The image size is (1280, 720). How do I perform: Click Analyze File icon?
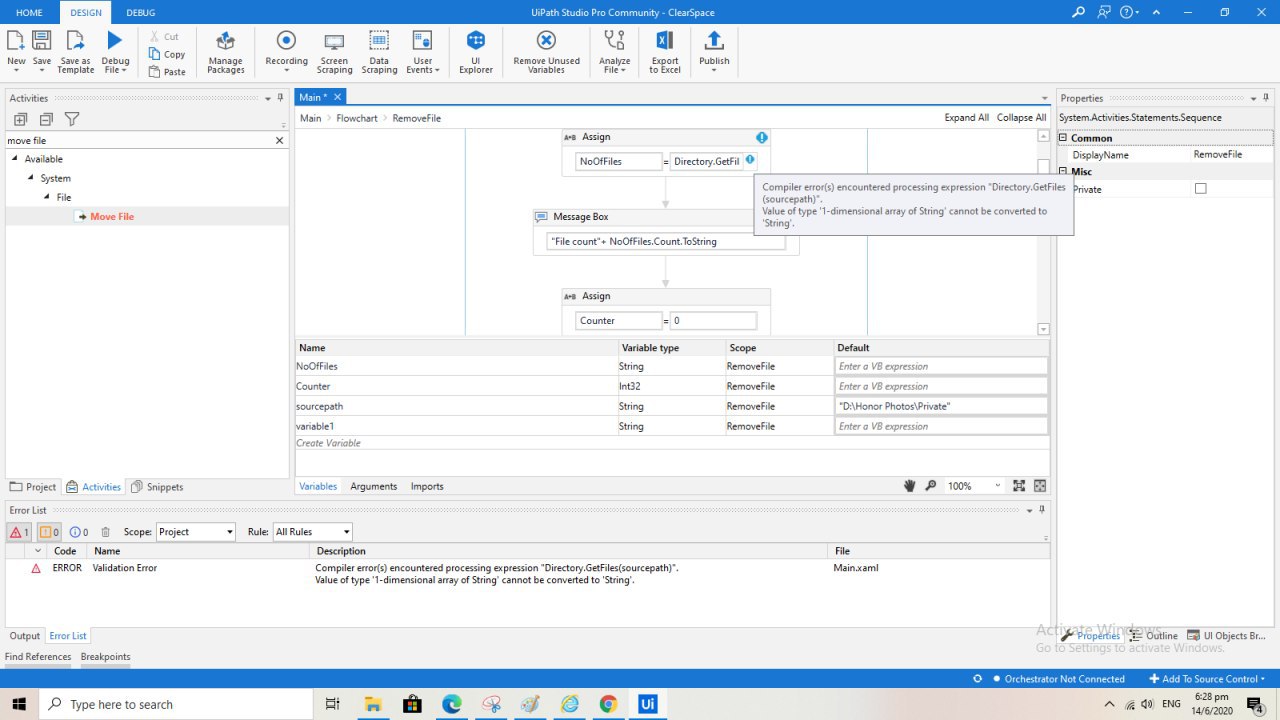tap(615, 40)
